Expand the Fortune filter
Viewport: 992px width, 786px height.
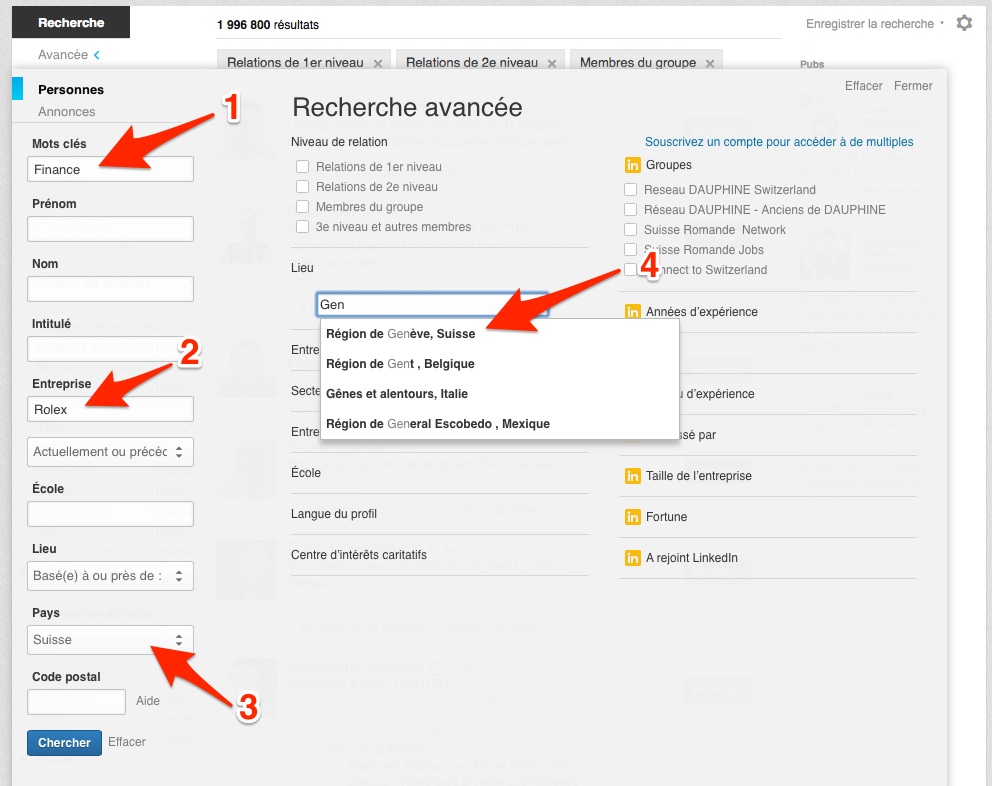(666, 517)
